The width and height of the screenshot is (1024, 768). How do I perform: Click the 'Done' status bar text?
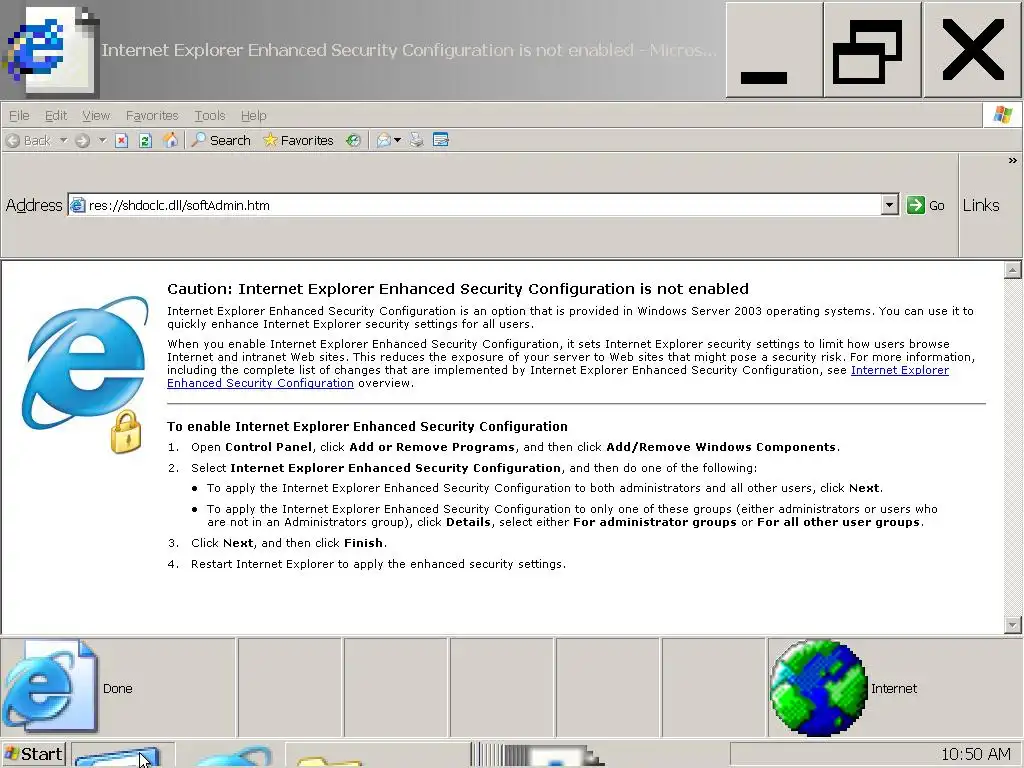[118, 688]
